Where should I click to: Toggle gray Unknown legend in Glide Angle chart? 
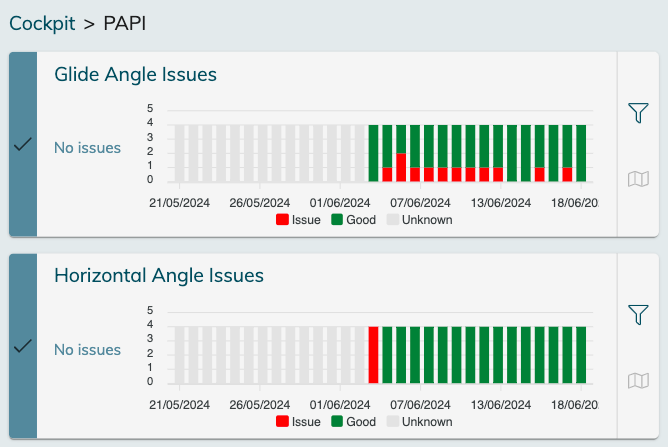[419, 220]
